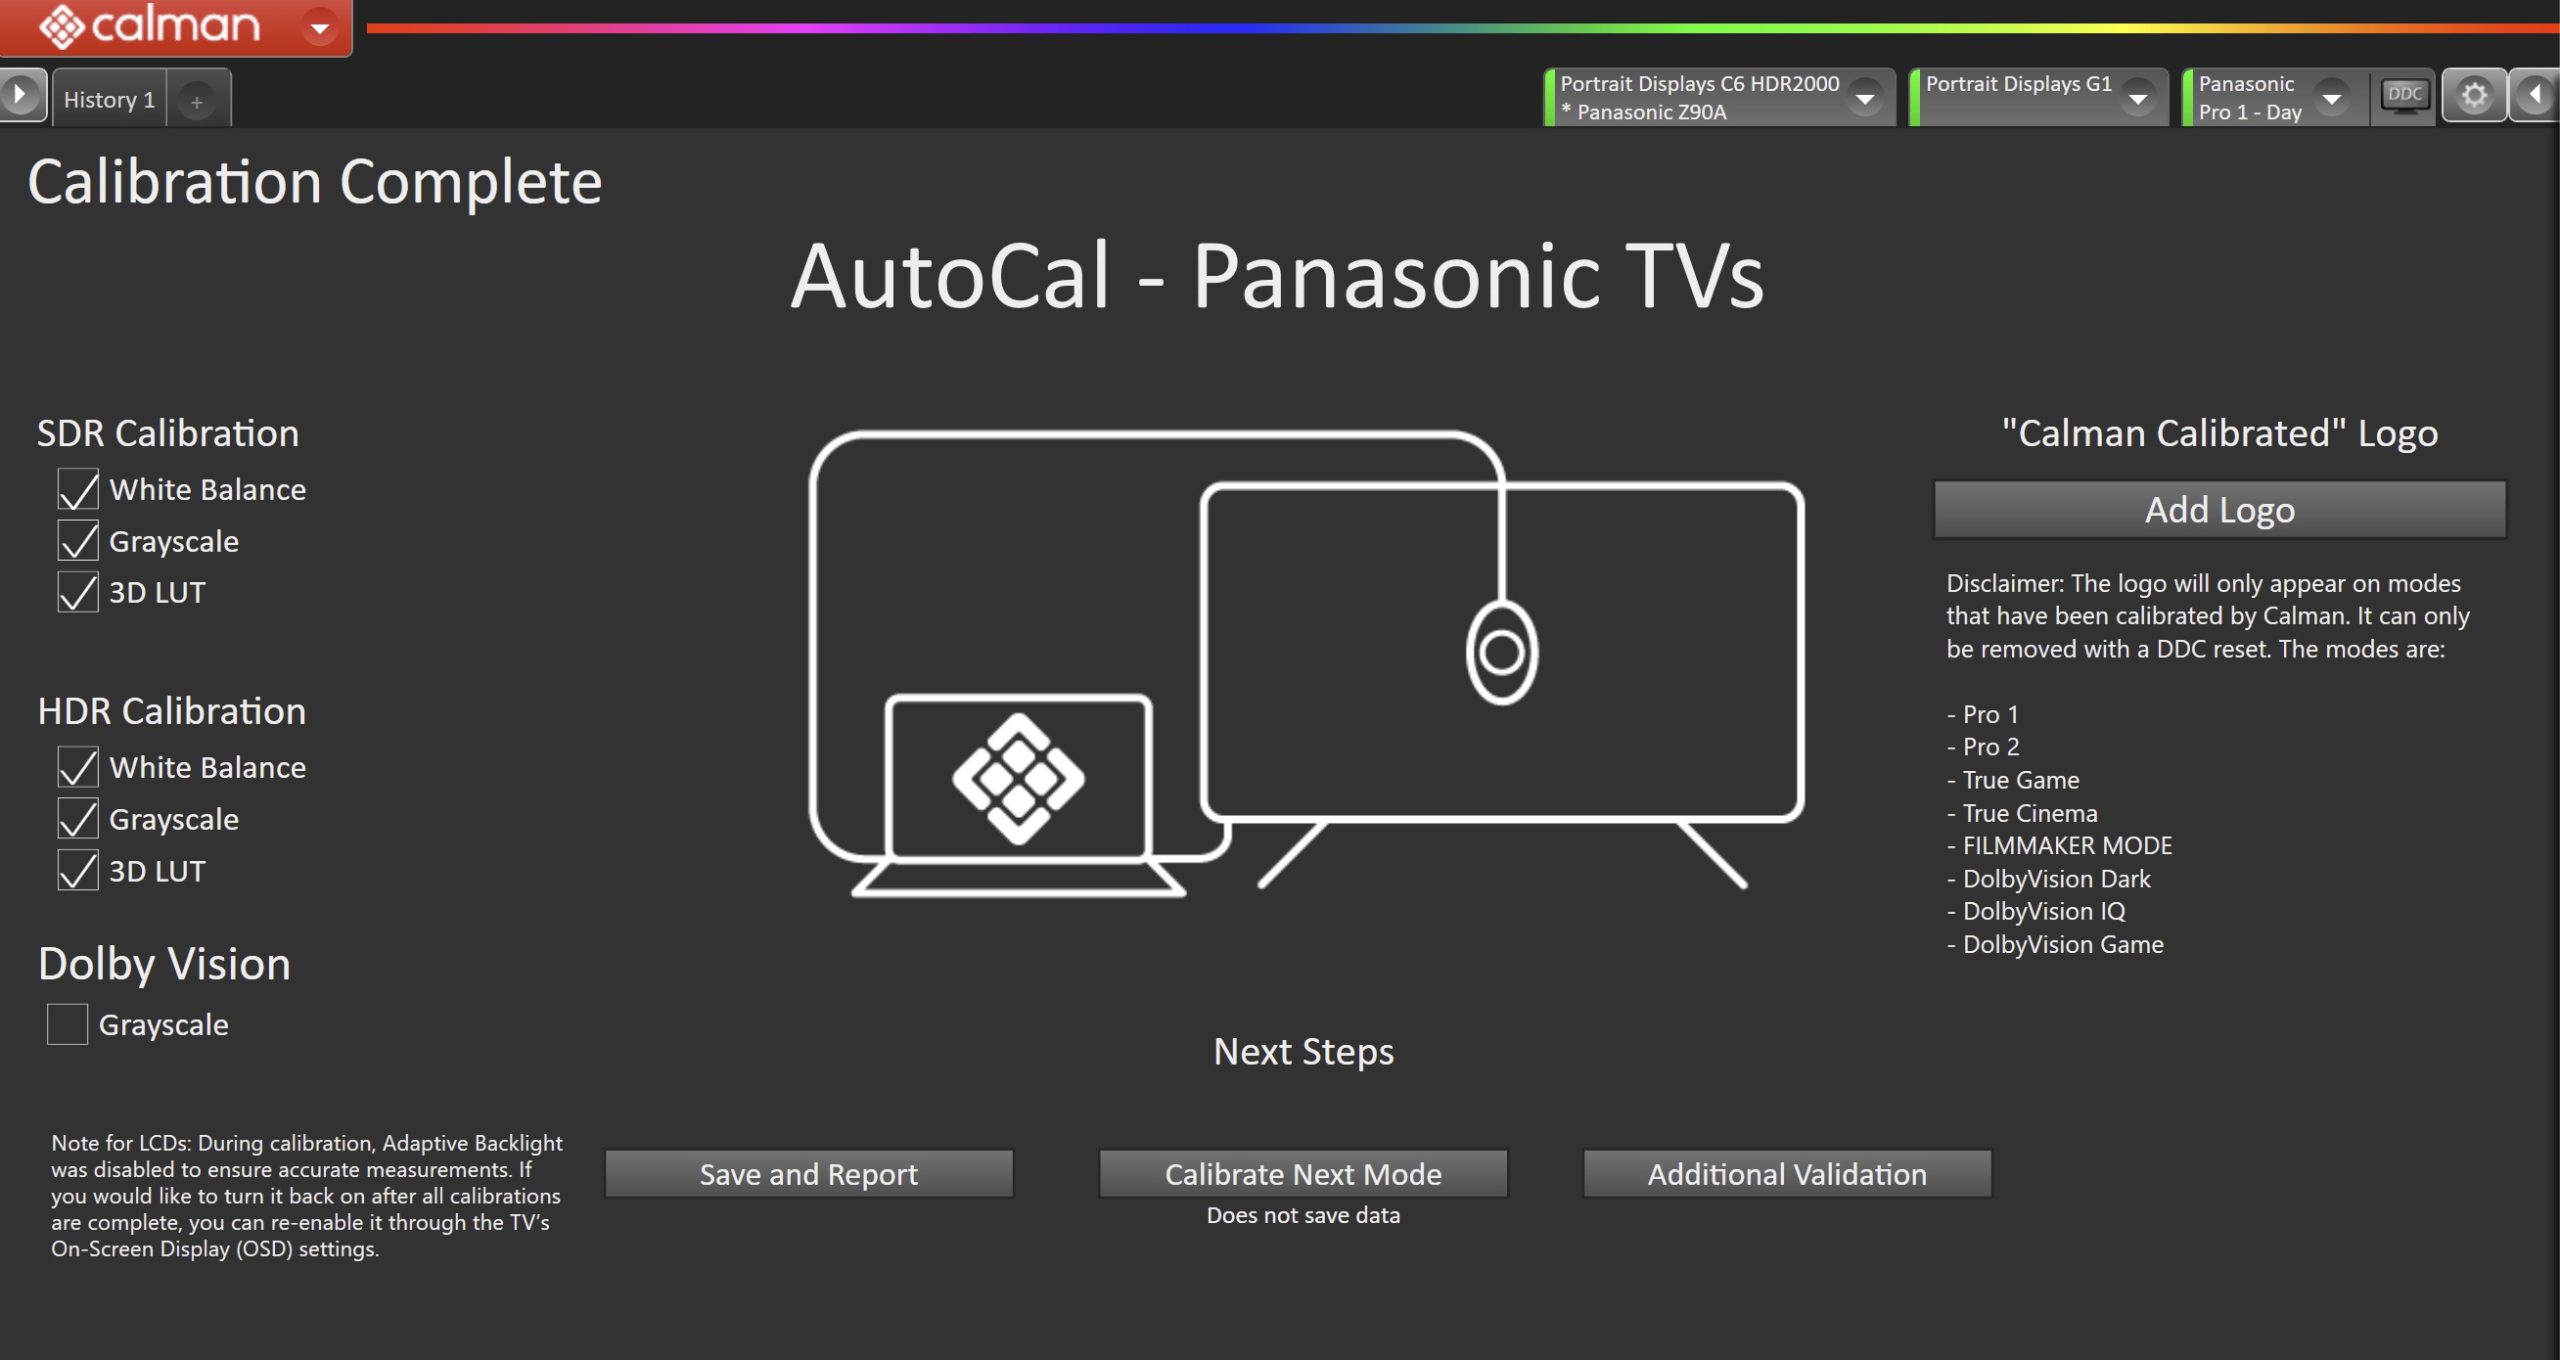Image resolution: width=2560 pixels, height=1360 pixels.
Task: Click the 'True Game' list entry
Action: (2013, 780)
